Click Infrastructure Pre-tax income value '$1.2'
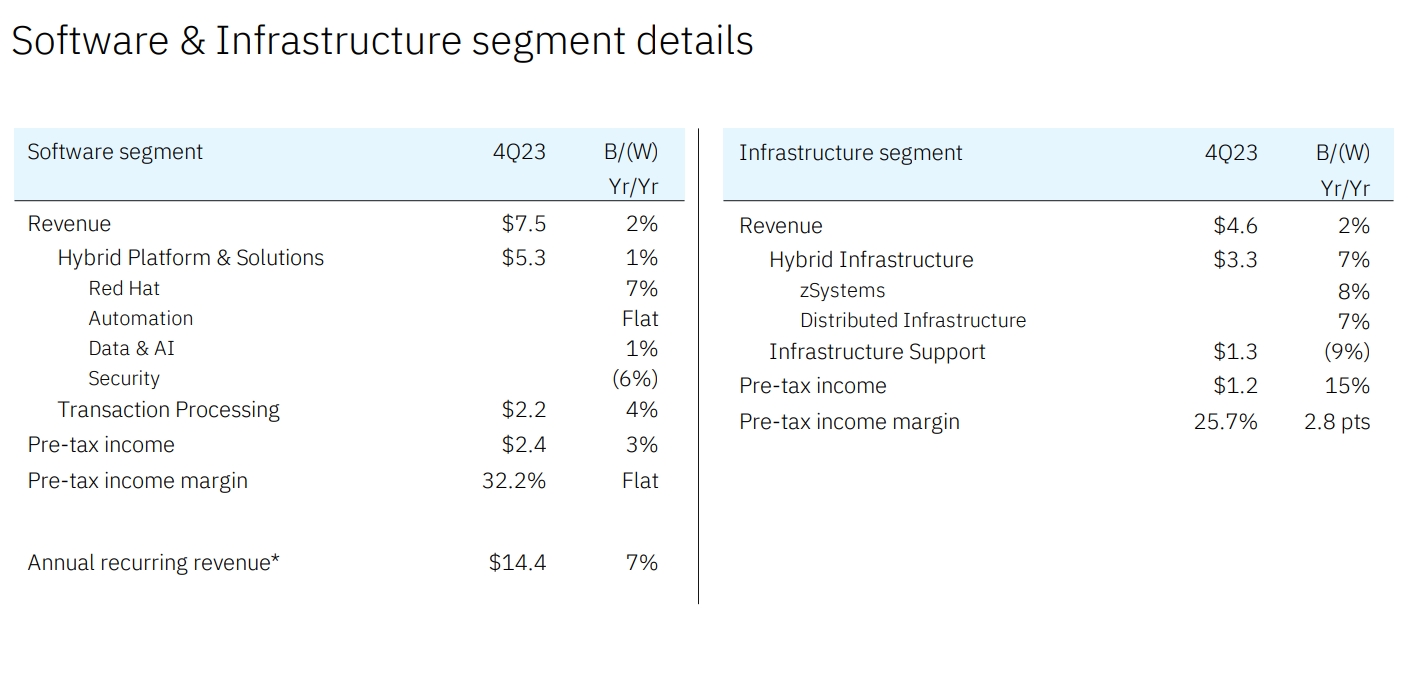The width and height of the screenshot is (1408, 676). pos(1236,386)
